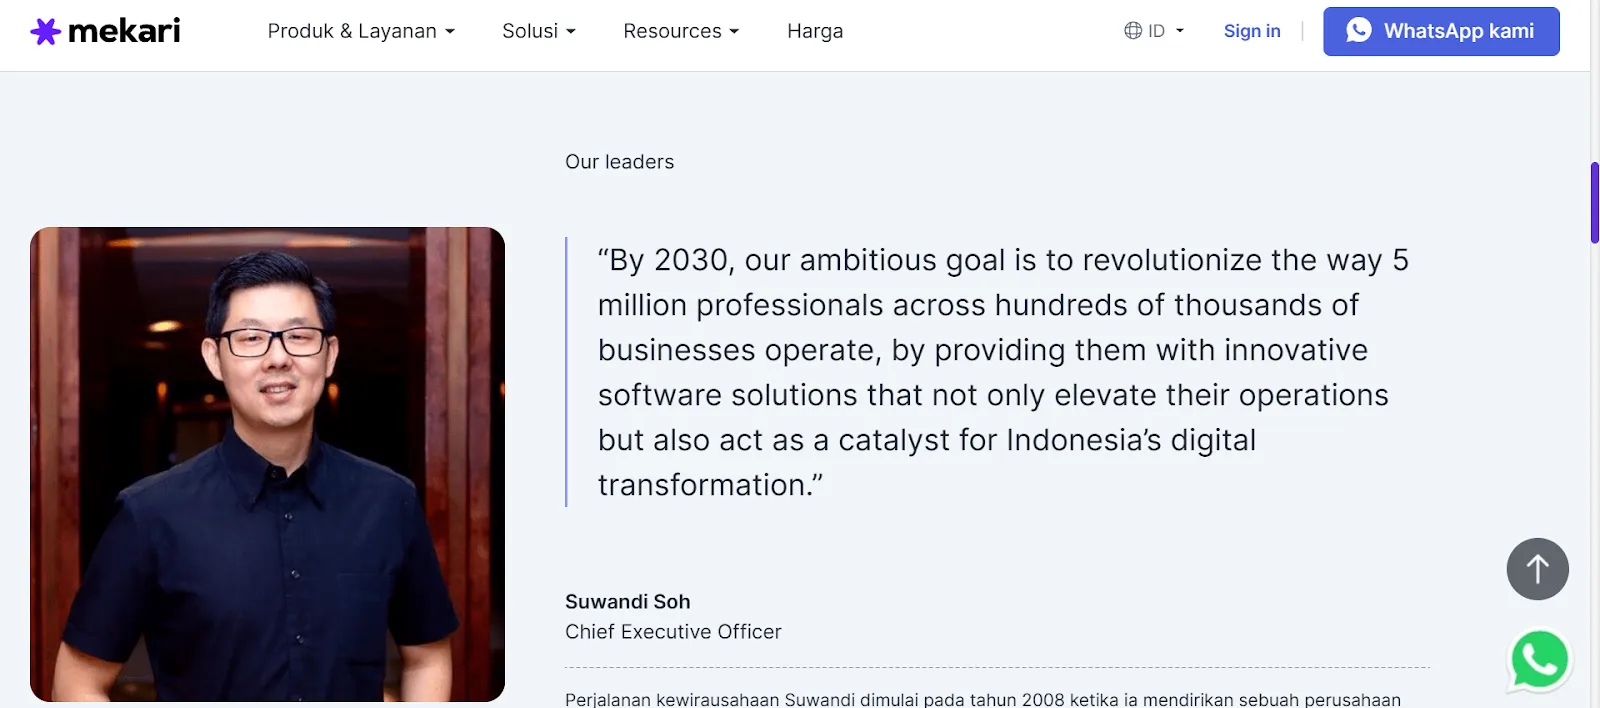This screenshot has height=708, width=1600.
Task: Click the purple WhatsApp bubble at bottom right
Action: tap(1538, 660)
